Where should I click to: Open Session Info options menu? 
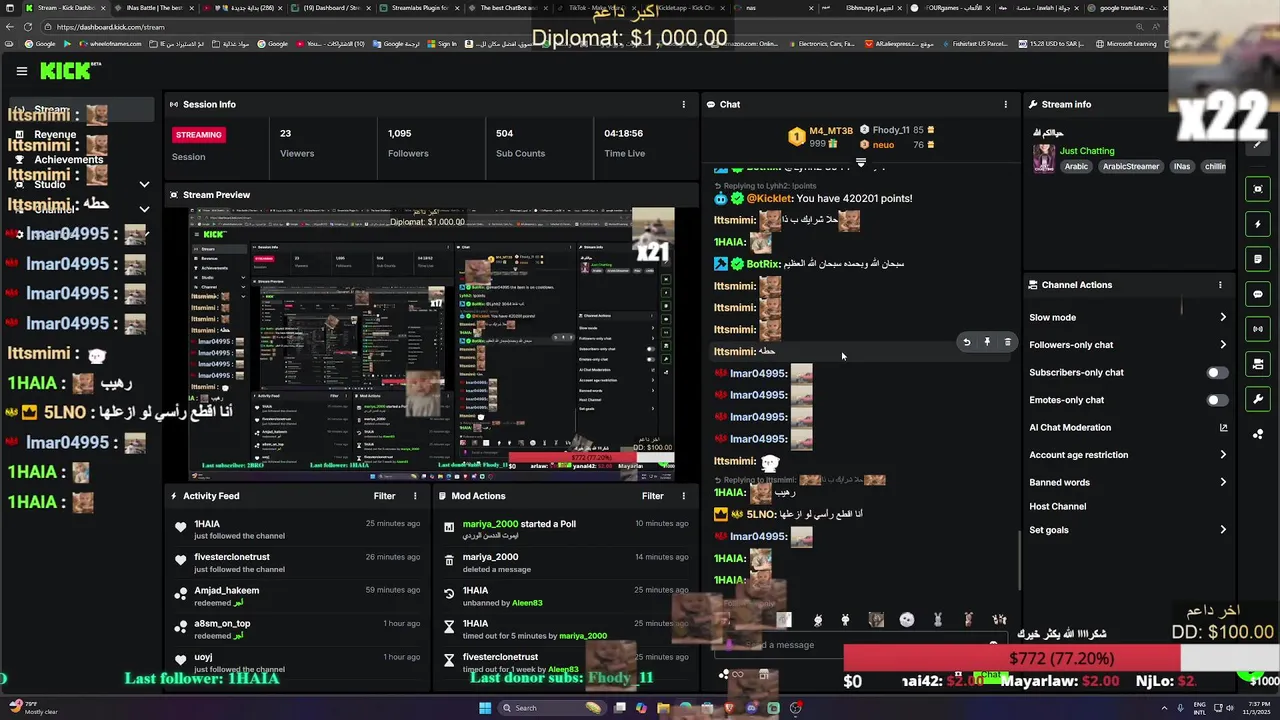[684, 104]
